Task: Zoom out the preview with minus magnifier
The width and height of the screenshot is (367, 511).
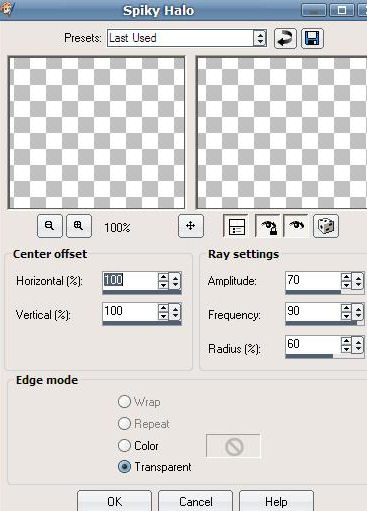Action: [50, 226]
